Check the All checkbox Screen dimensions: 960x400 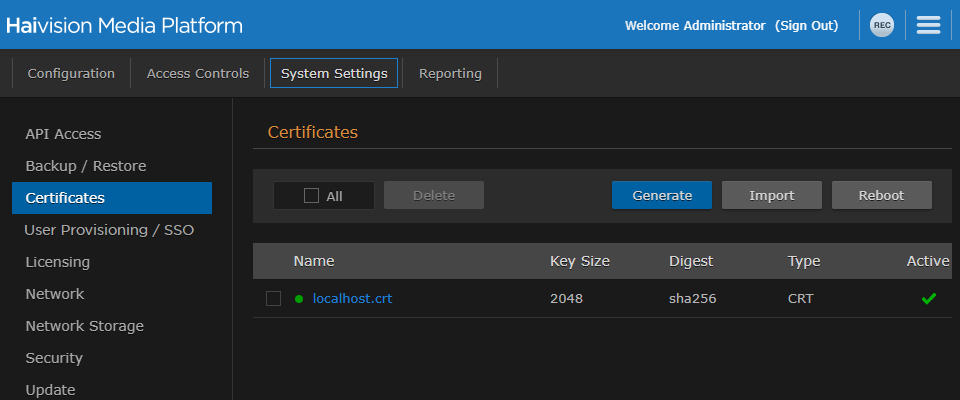tap(311, 196)
